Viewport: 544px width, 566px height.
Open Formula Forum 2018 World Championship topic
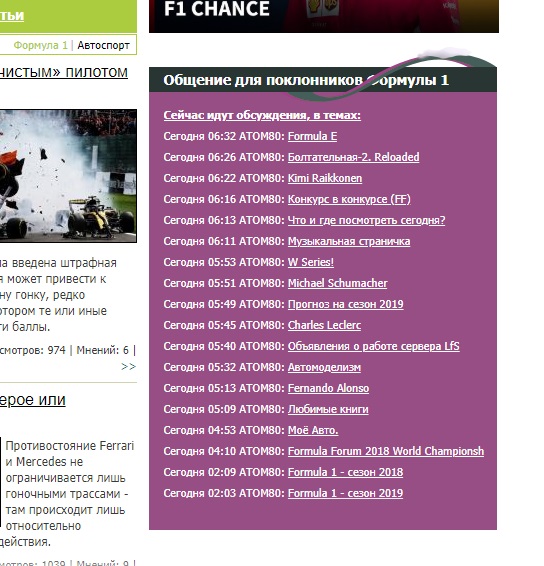pos(386,451)
